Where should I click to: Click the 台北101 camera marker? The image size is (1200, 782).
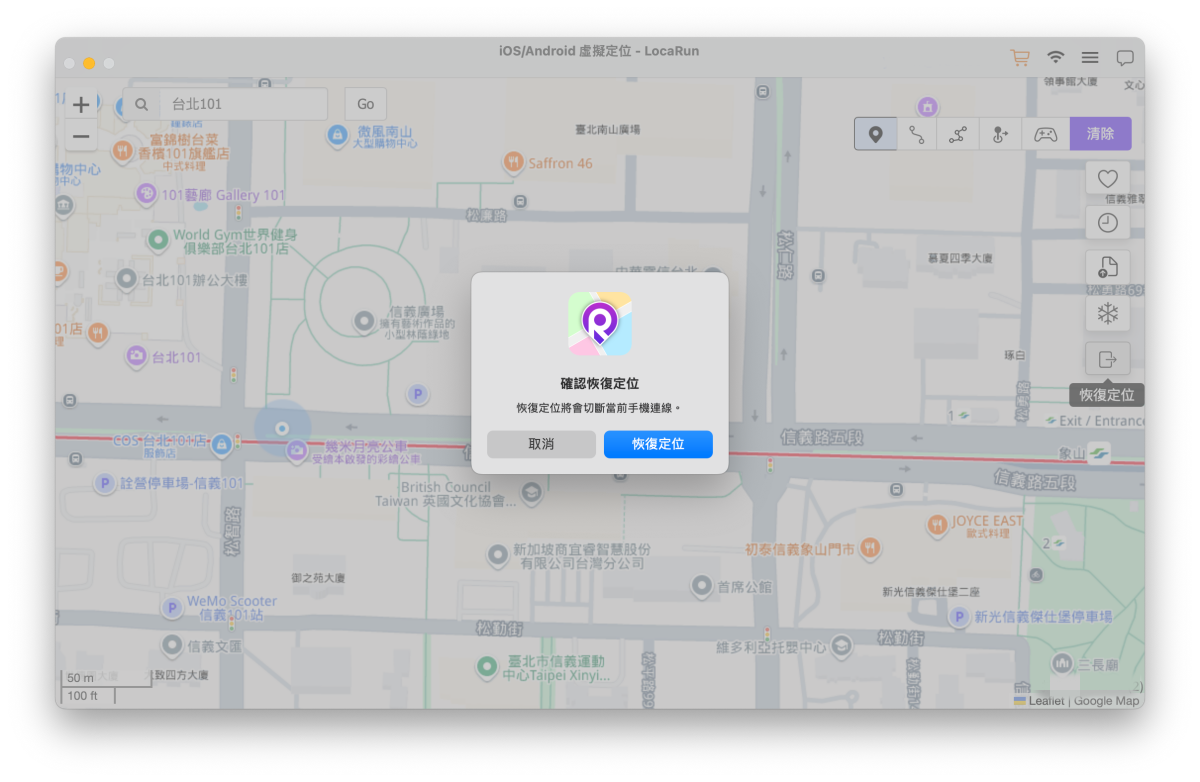136,356
